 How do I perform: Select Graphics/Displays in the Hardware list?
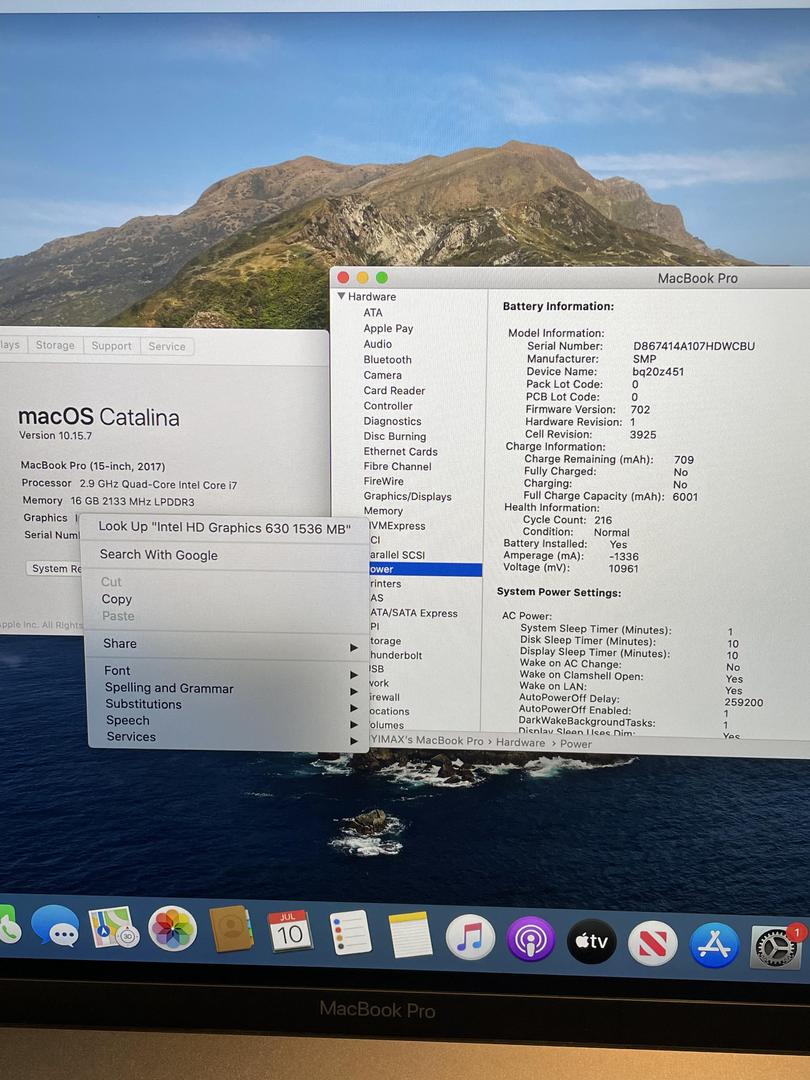(x=407, y=496)
